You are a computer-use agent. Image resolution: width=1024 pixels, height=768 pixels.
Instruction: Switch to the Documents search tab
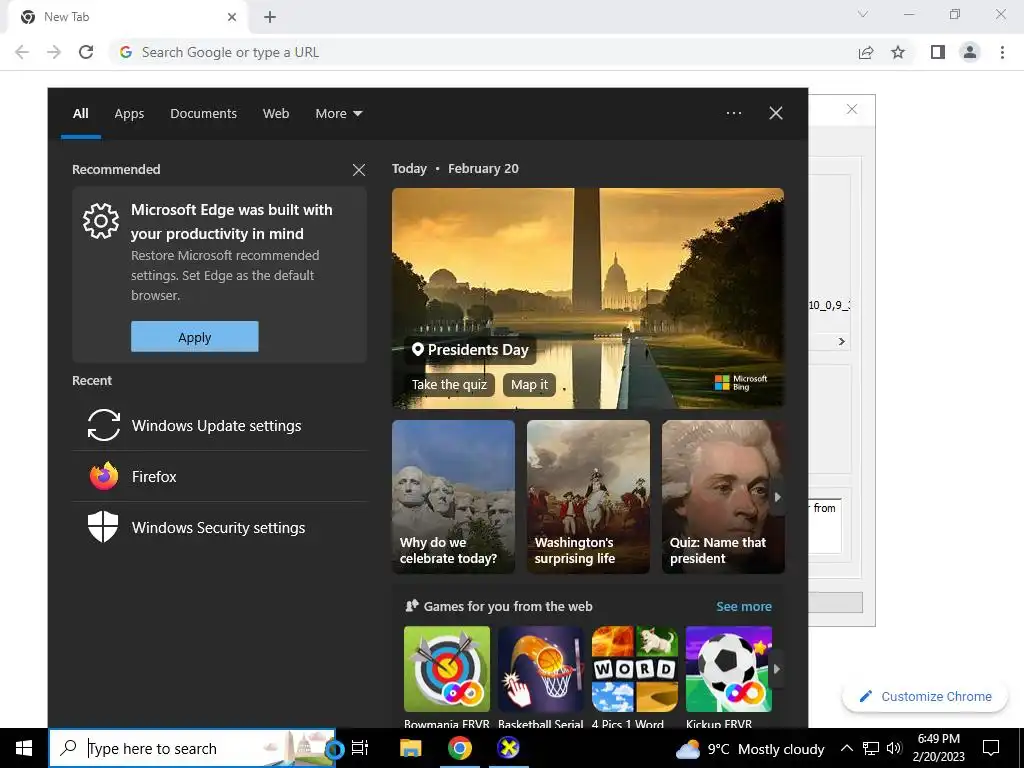click(203, 114)
